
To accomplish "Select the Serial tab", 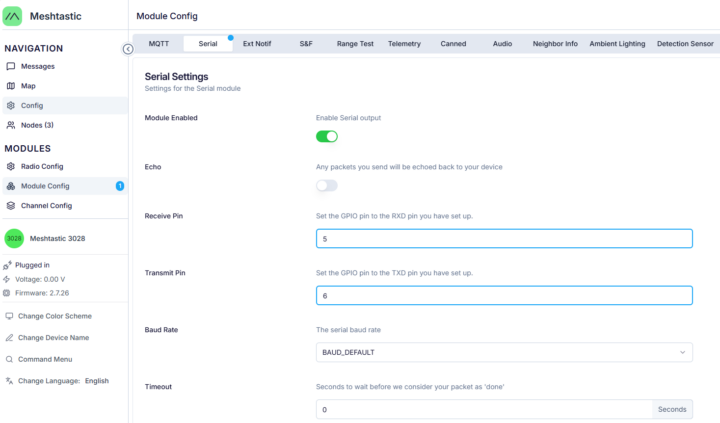I will click(208, 44).
